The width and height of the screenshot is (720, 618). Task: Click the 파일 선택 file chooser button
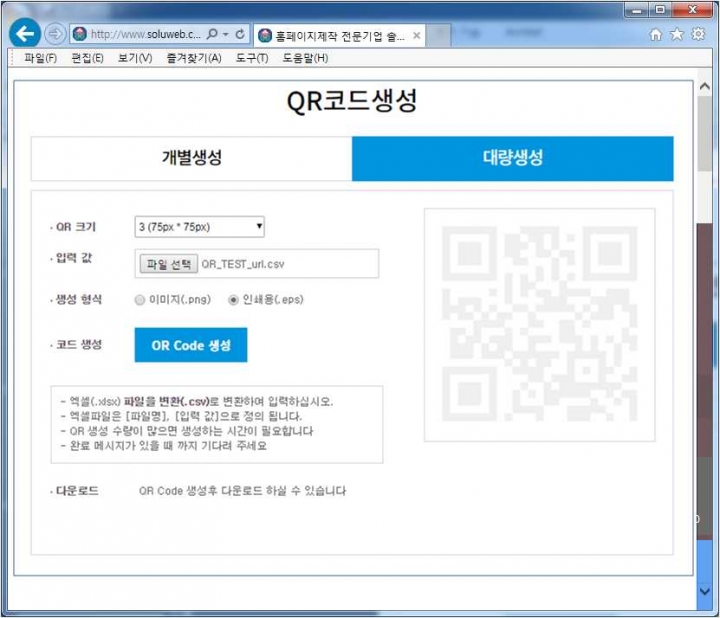pyautogui.click(x=169, y=264)
